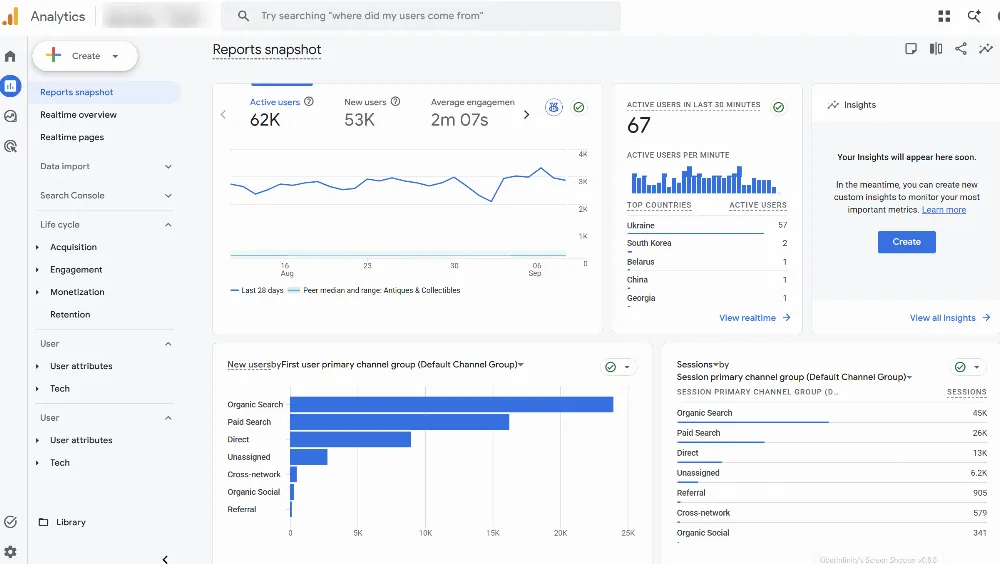
Task: Select the New users metric tab
Action: point(372,112)
